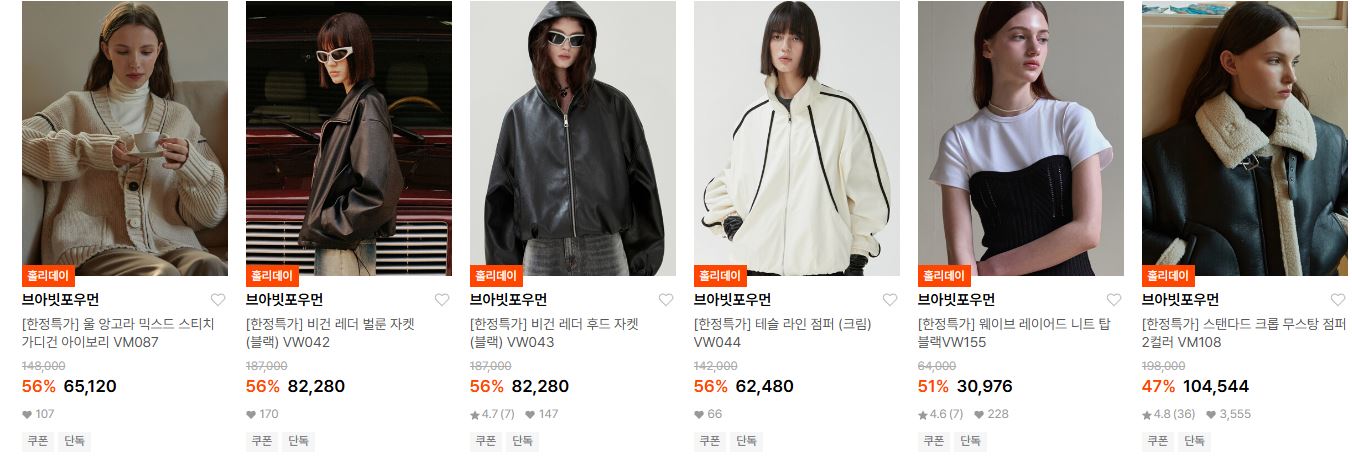Click 단독 tag under the mustang jumper
This screenshot has width=1352, height=472.
coord(1194,441)
